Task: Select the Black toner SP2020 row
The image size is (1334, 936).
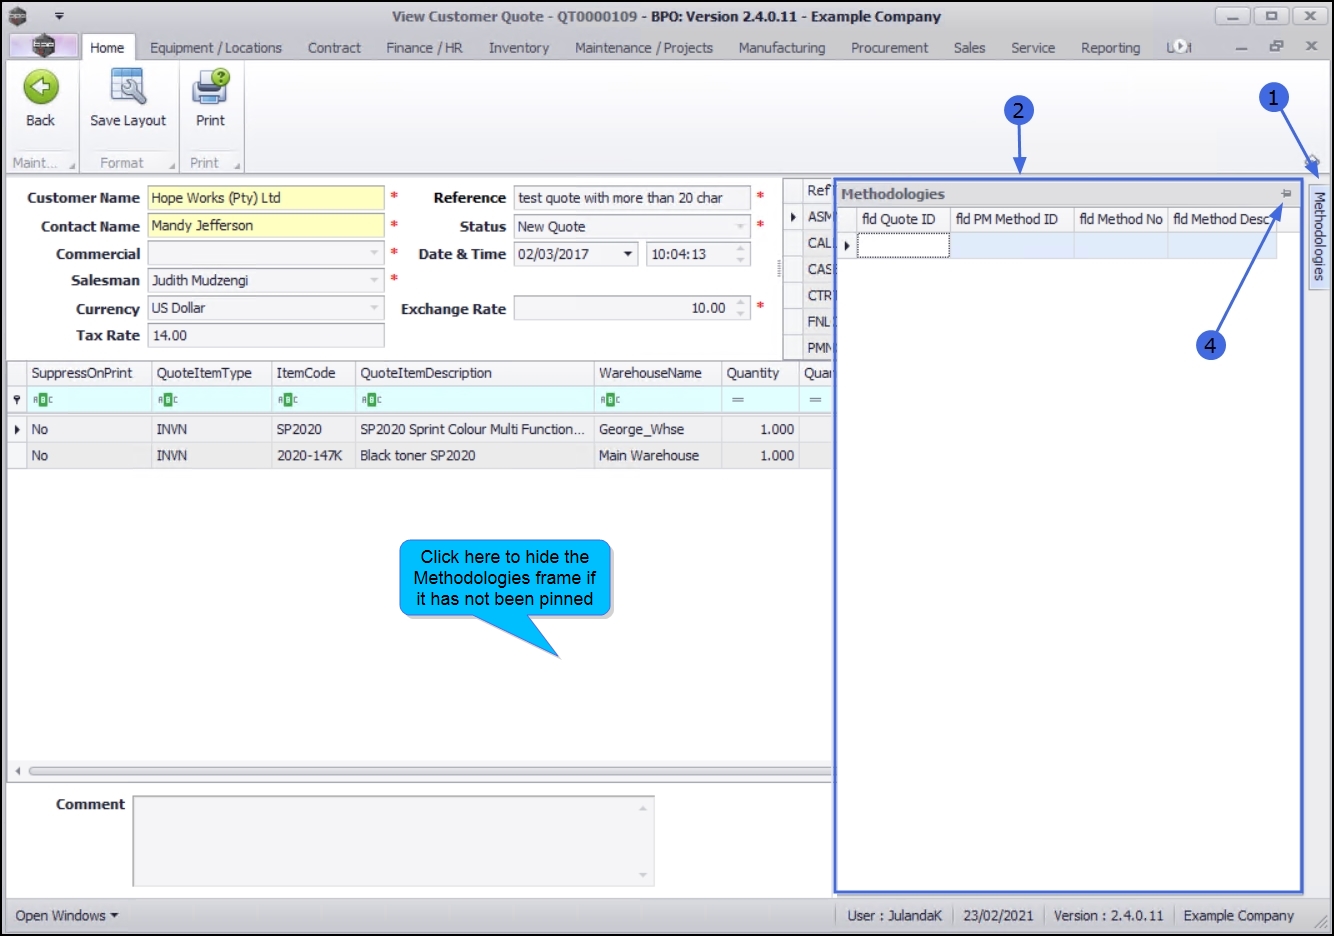Action: (419, 455)
